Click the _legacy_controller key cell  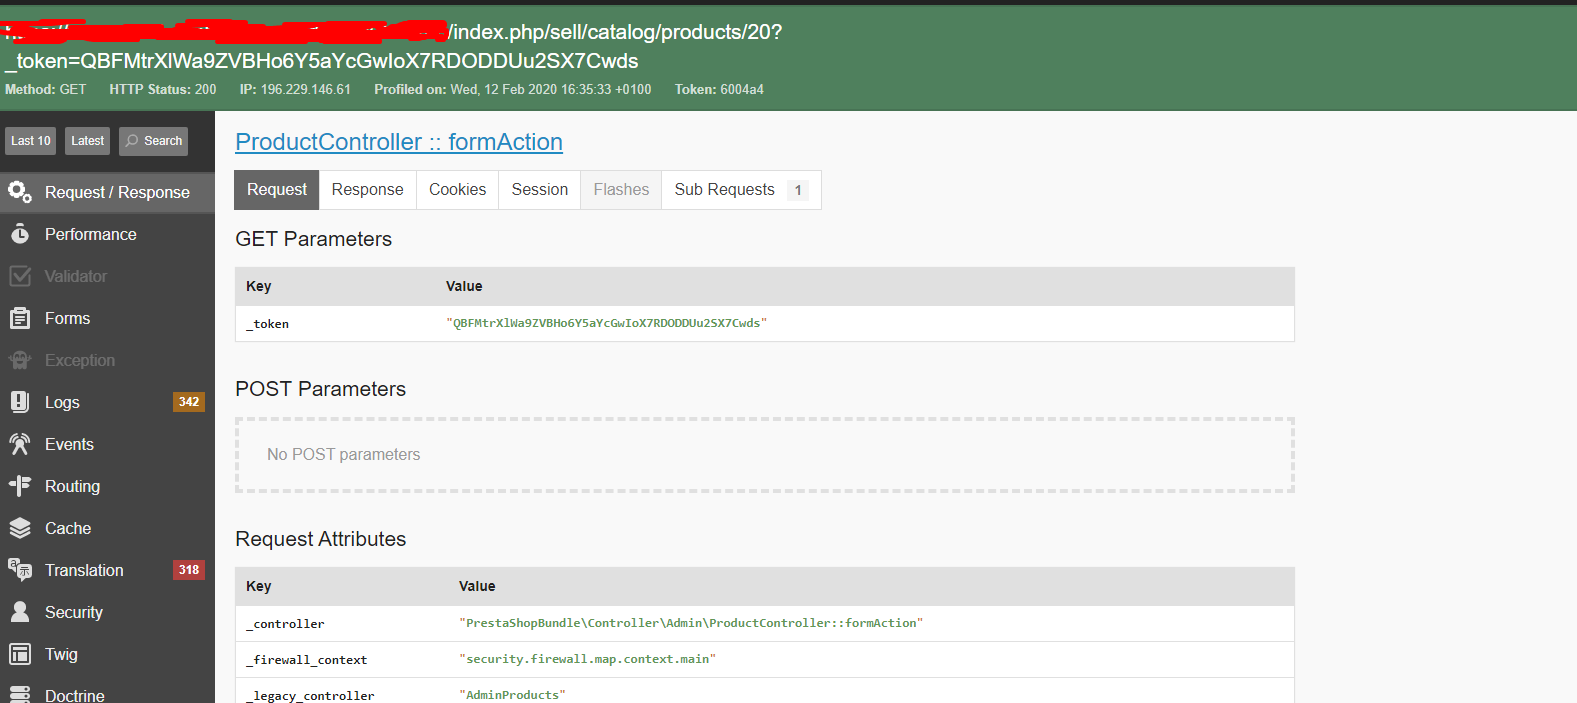pos(310,696)
